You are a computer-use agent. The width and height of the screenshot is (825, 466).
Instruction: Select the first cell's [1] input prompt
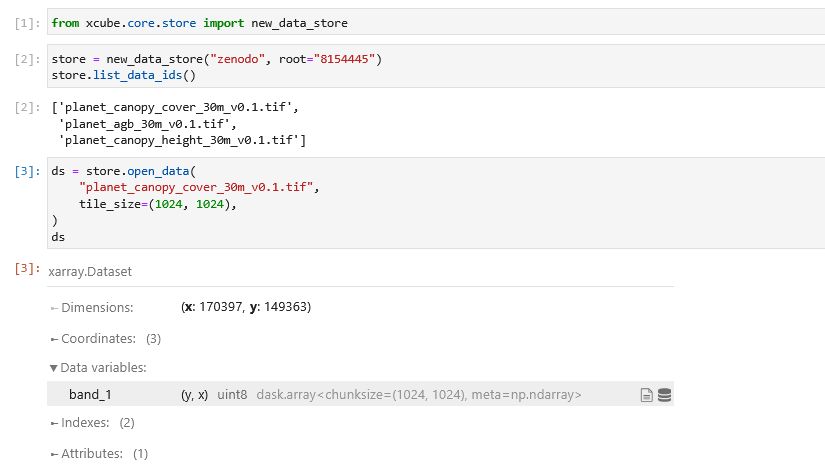tap(27, 22)
